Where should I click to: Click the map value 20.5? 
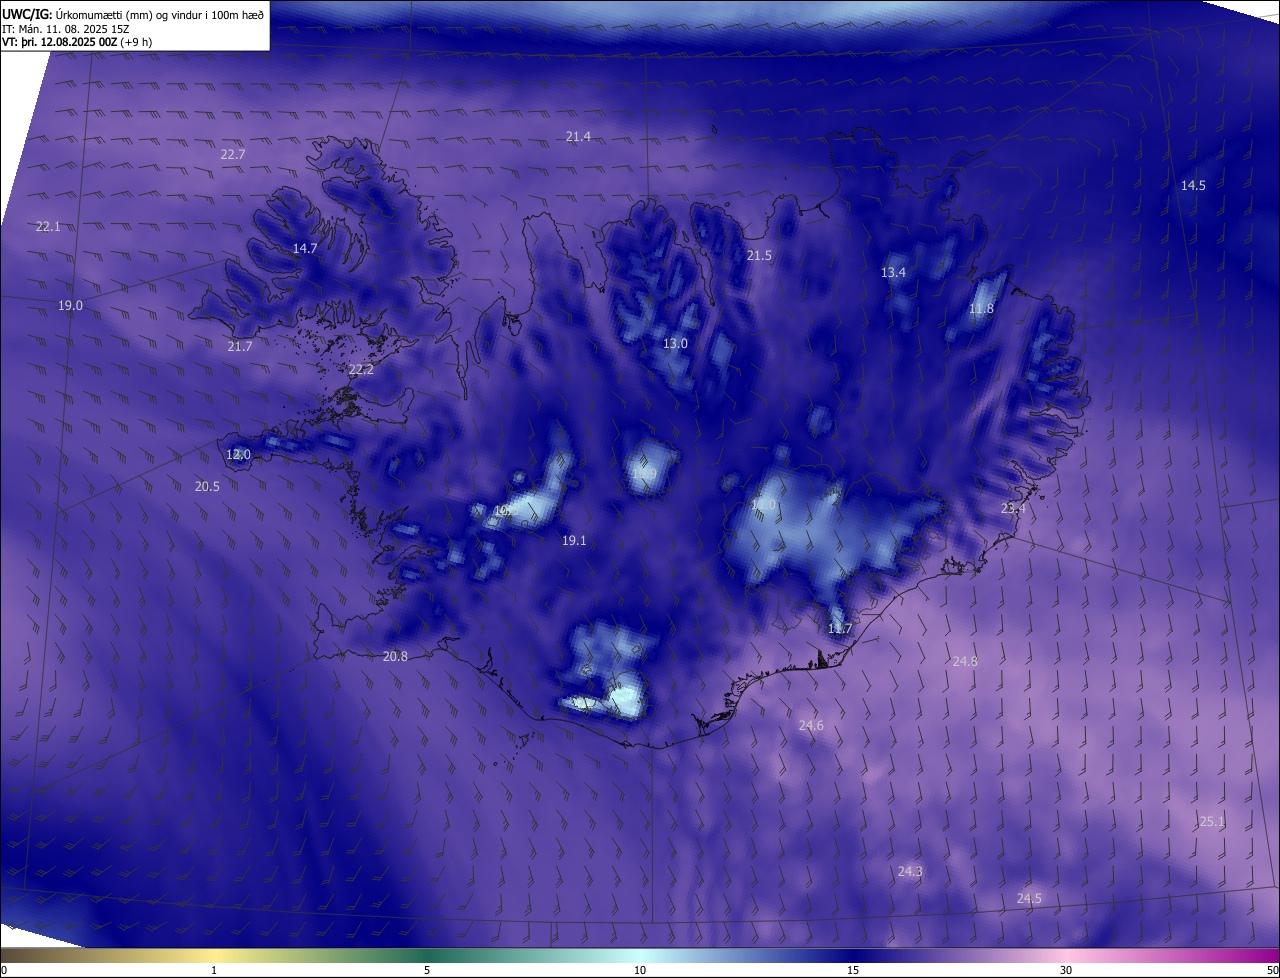point(207,487)
